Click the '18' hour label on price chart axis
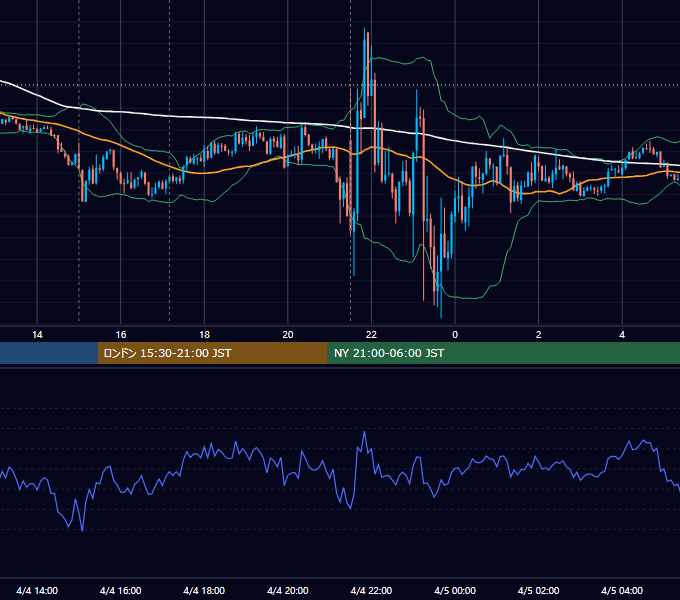 pyautogui.click(x=204, y=335)
